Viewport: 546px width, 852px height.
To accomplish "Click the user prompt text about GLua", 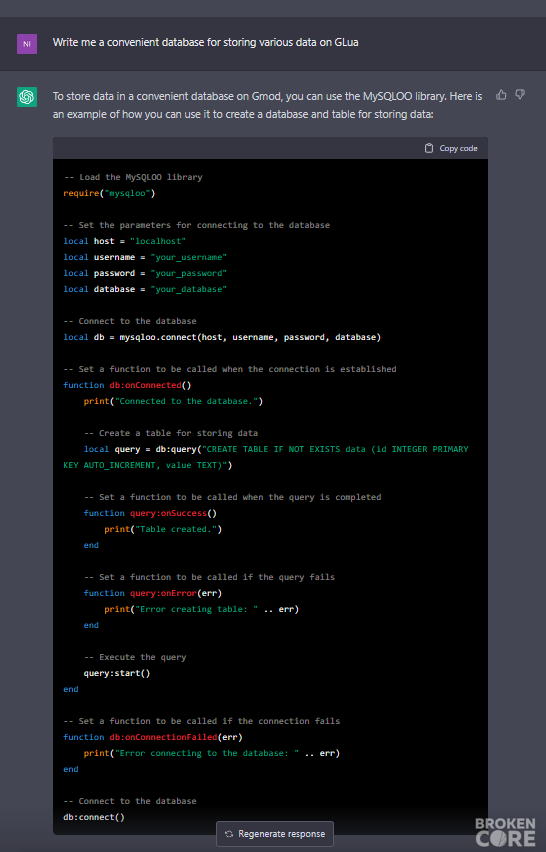I will tap(205, 42).
